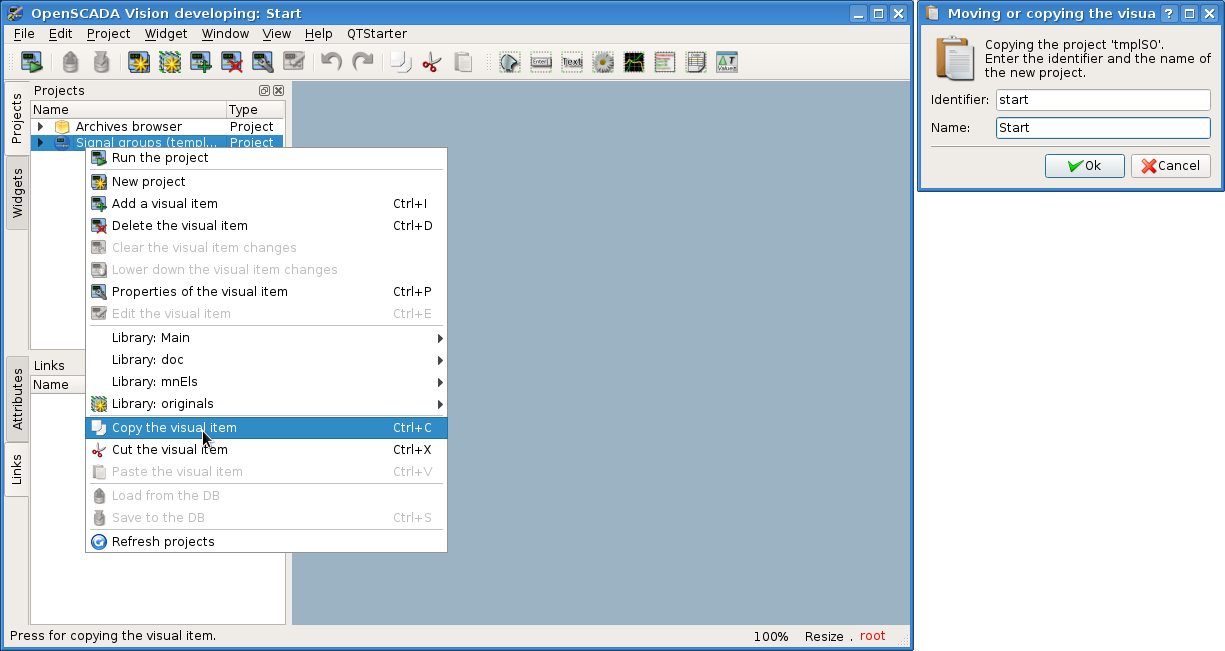Screen dimensions: 1225x651
Task: Switch to the Attributes side tab
Action: 17,399
